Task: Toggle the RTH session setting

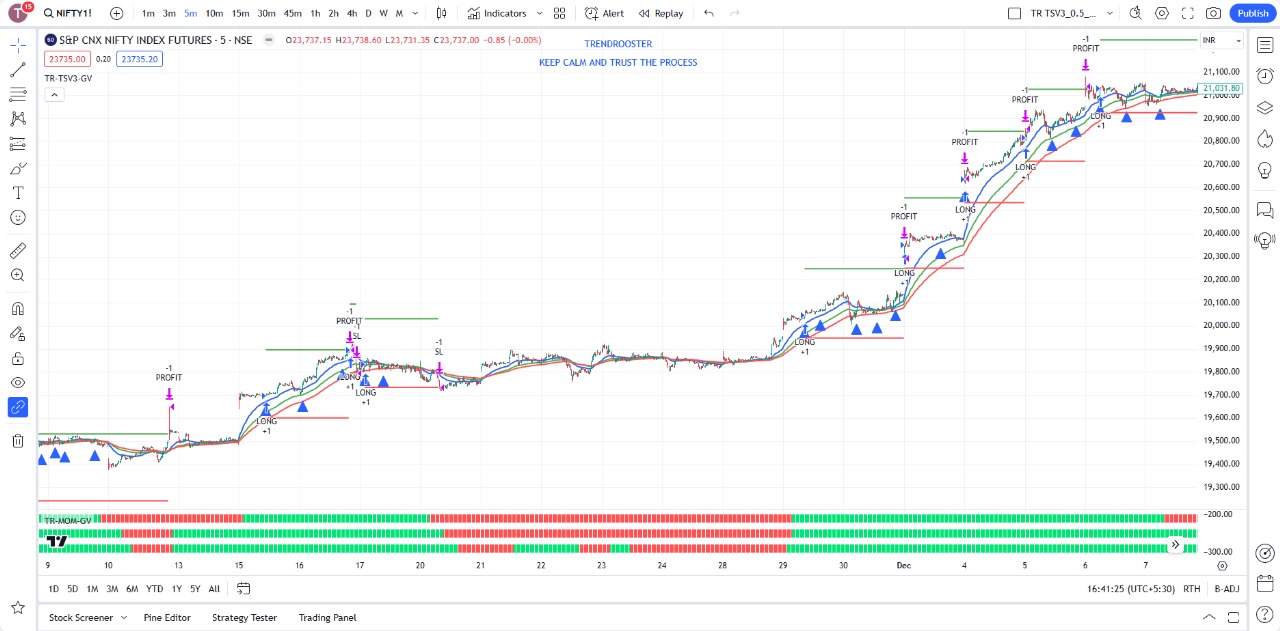Action: coord(1191,589)
